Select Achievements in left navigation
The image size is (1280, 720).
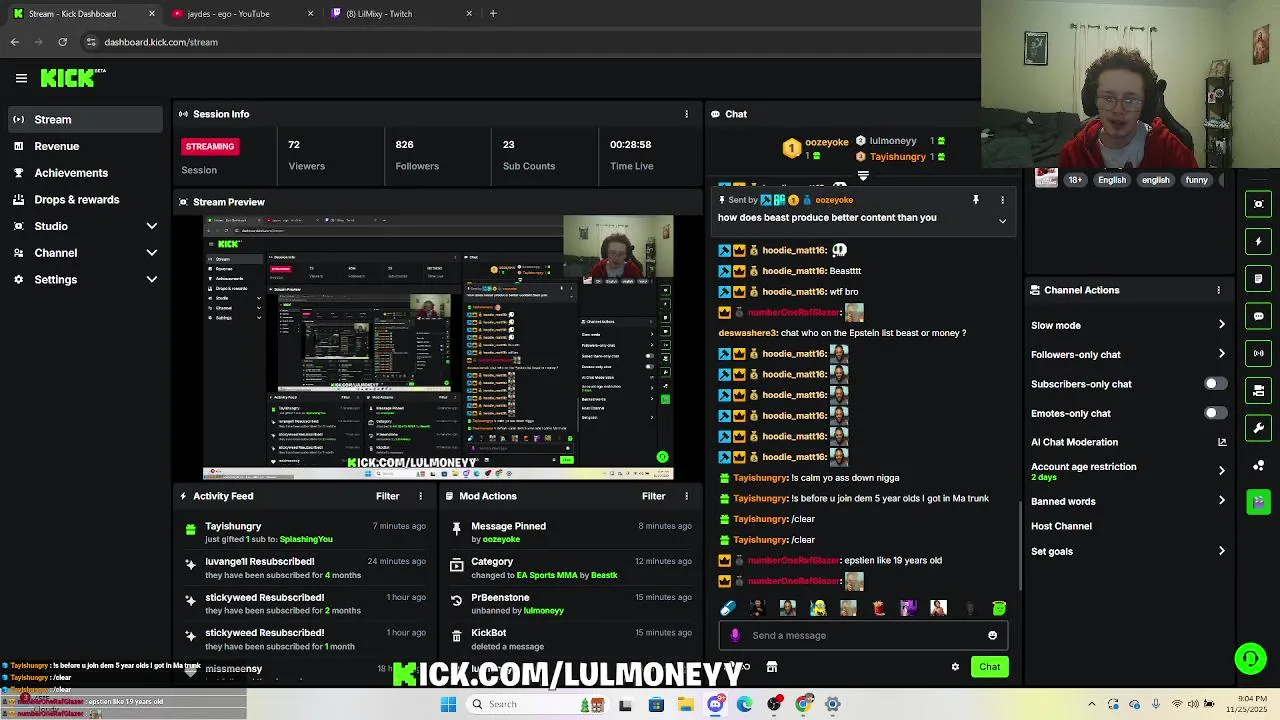(x=83, y=173)
